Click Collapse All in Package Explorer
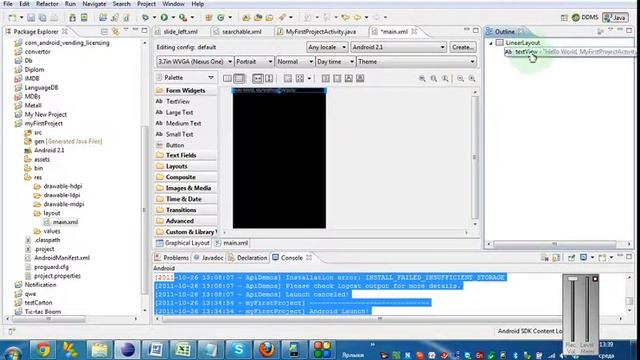 click(x=104, y=31)
